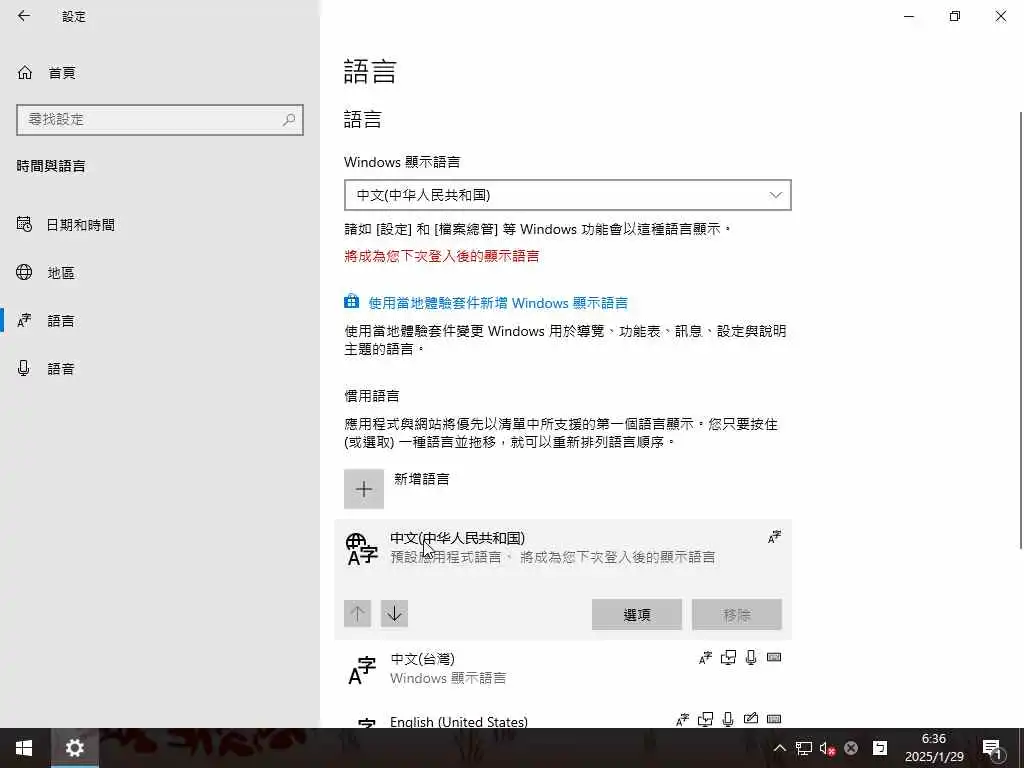Click display language icon on 中文(台灣) row
The height and width of the screenshot is (768, 1024).
(705, 658)
